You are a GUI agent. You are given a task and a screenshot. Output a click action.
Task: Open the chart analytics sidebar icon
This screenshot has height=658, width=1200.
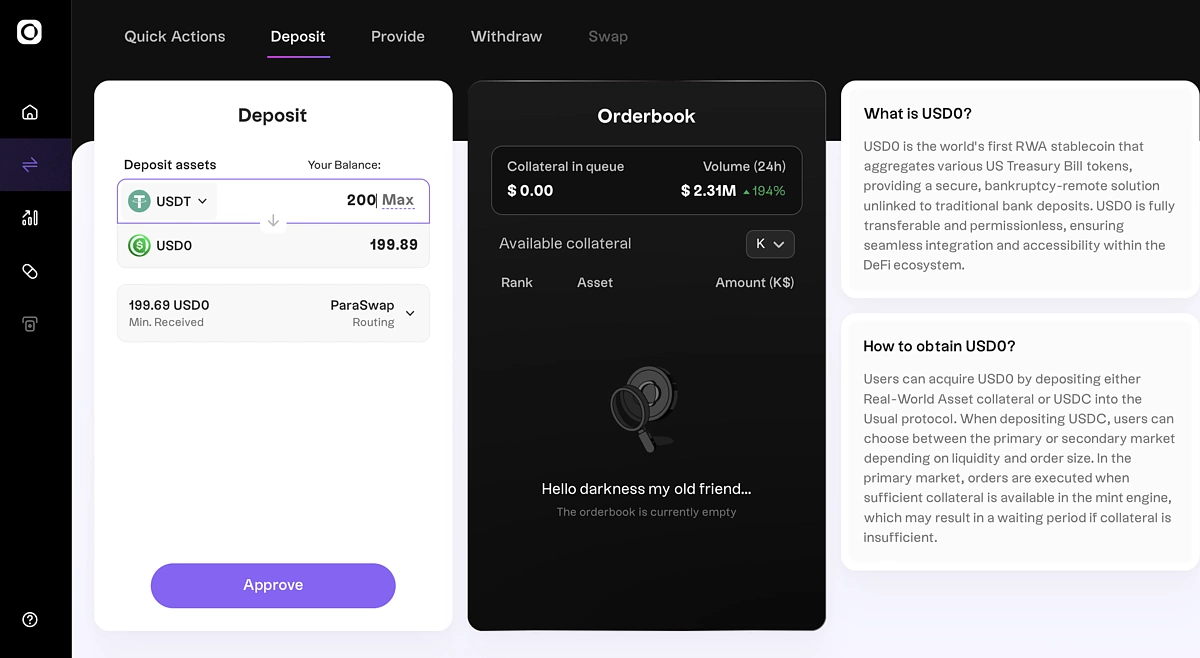tap(30, 217)
